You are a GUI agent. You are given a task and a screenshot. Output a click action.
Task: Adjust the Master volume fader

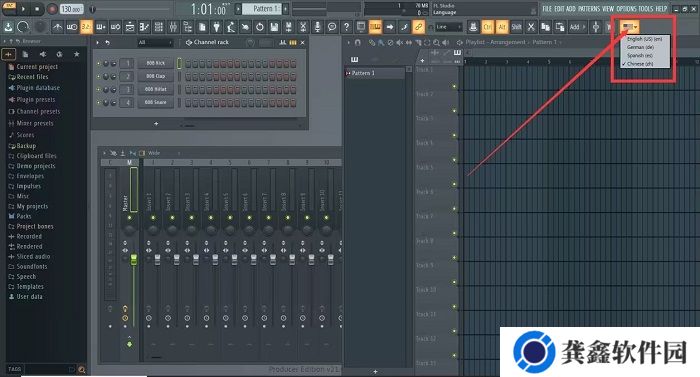(x=133, y=260)
